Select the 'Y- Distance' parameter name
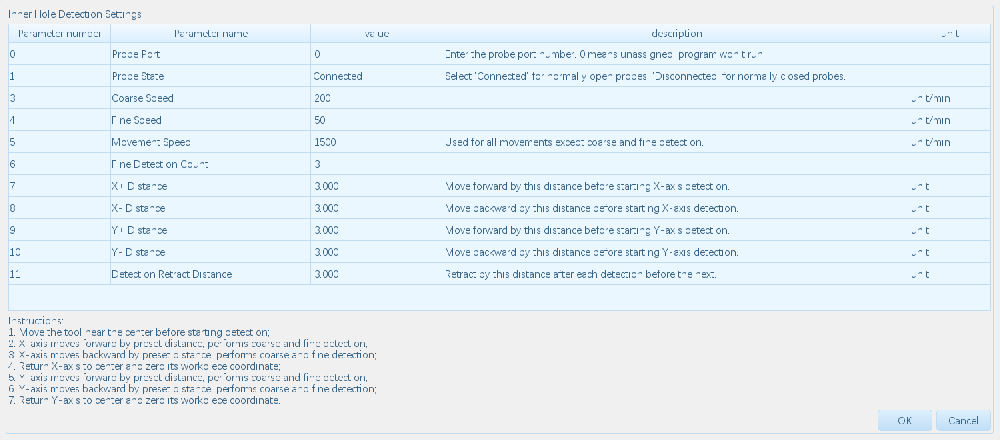This screenshot has height=440, width=1000. click(x=138, y=252)
